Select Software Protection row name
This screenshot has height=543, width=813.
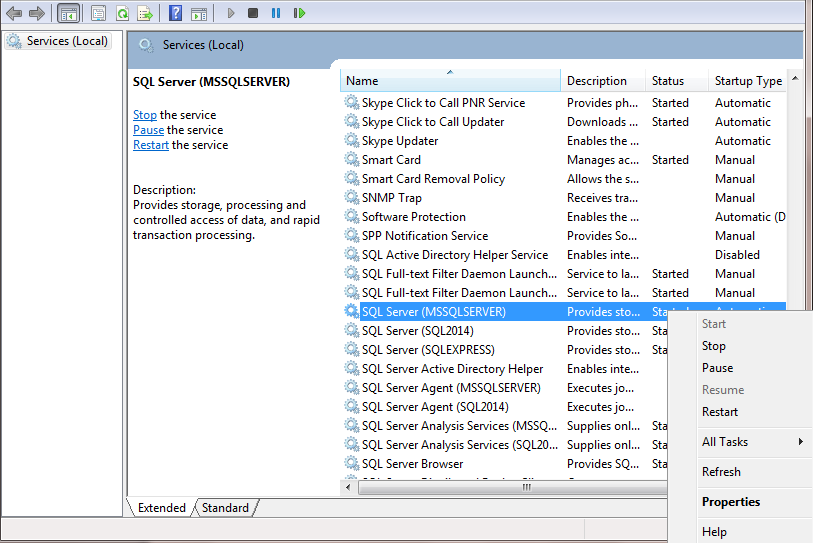[414, 217]
